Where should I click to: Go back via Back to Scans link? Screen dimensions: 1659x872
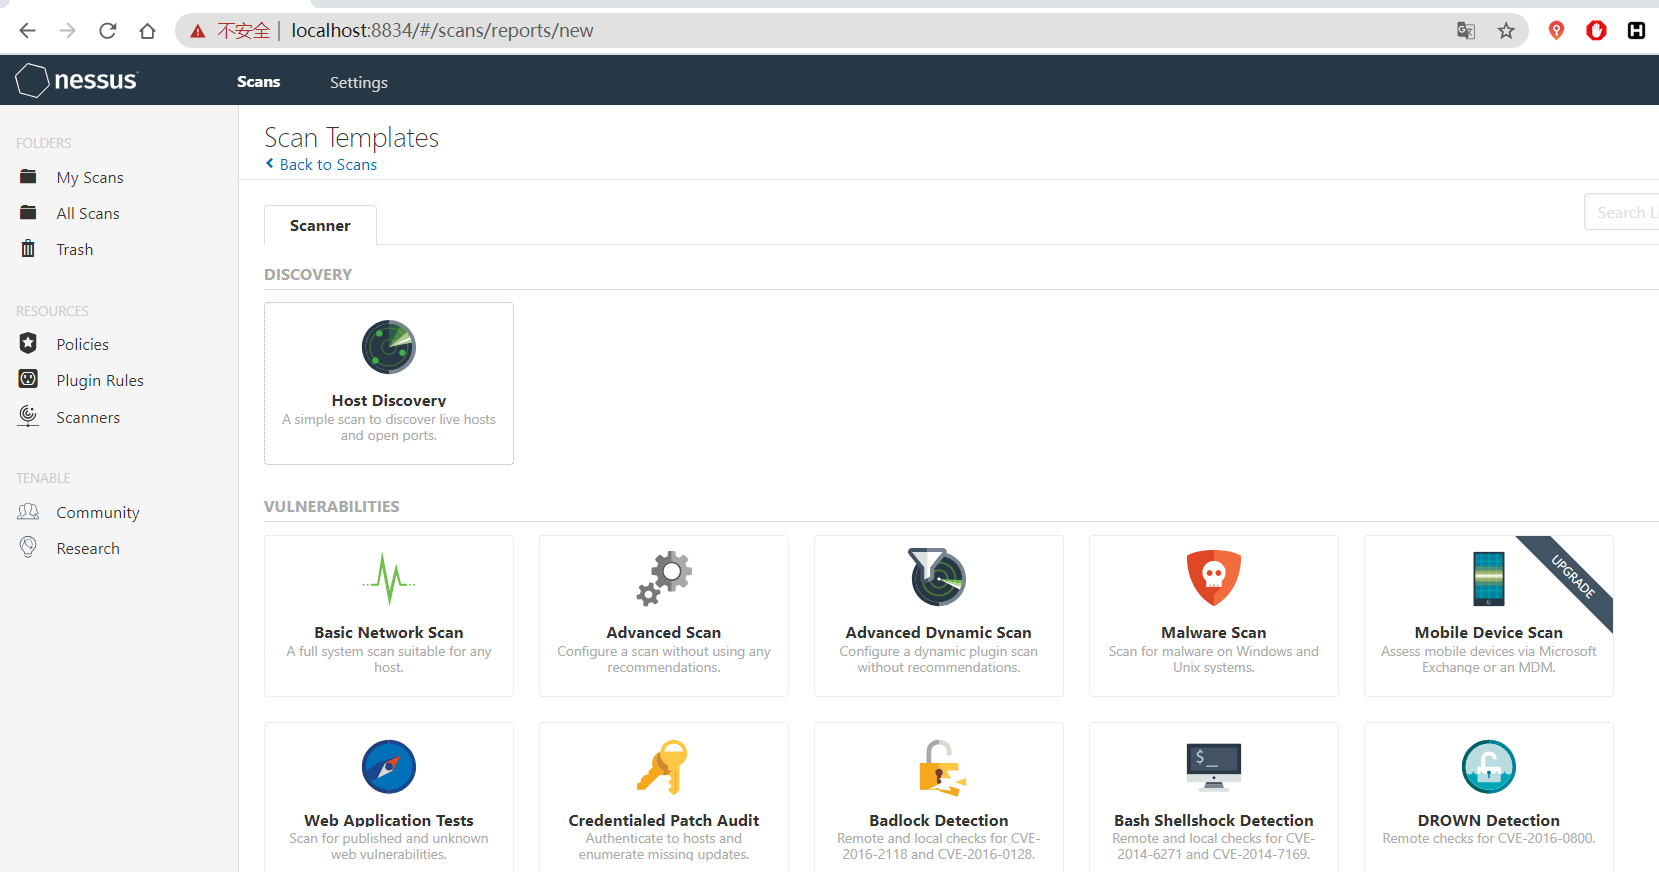(x=321, y=164)
